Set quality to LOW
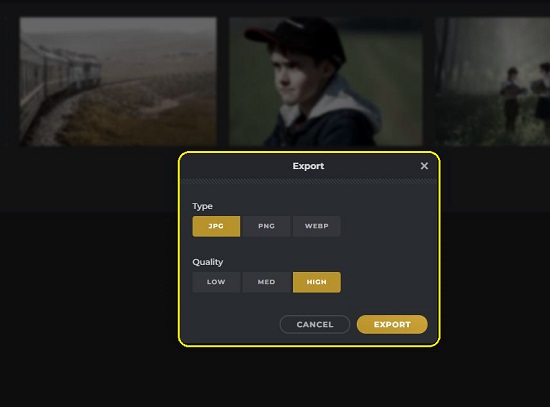The width and height of the screenshot is (550, 407). tap(216, 282)
